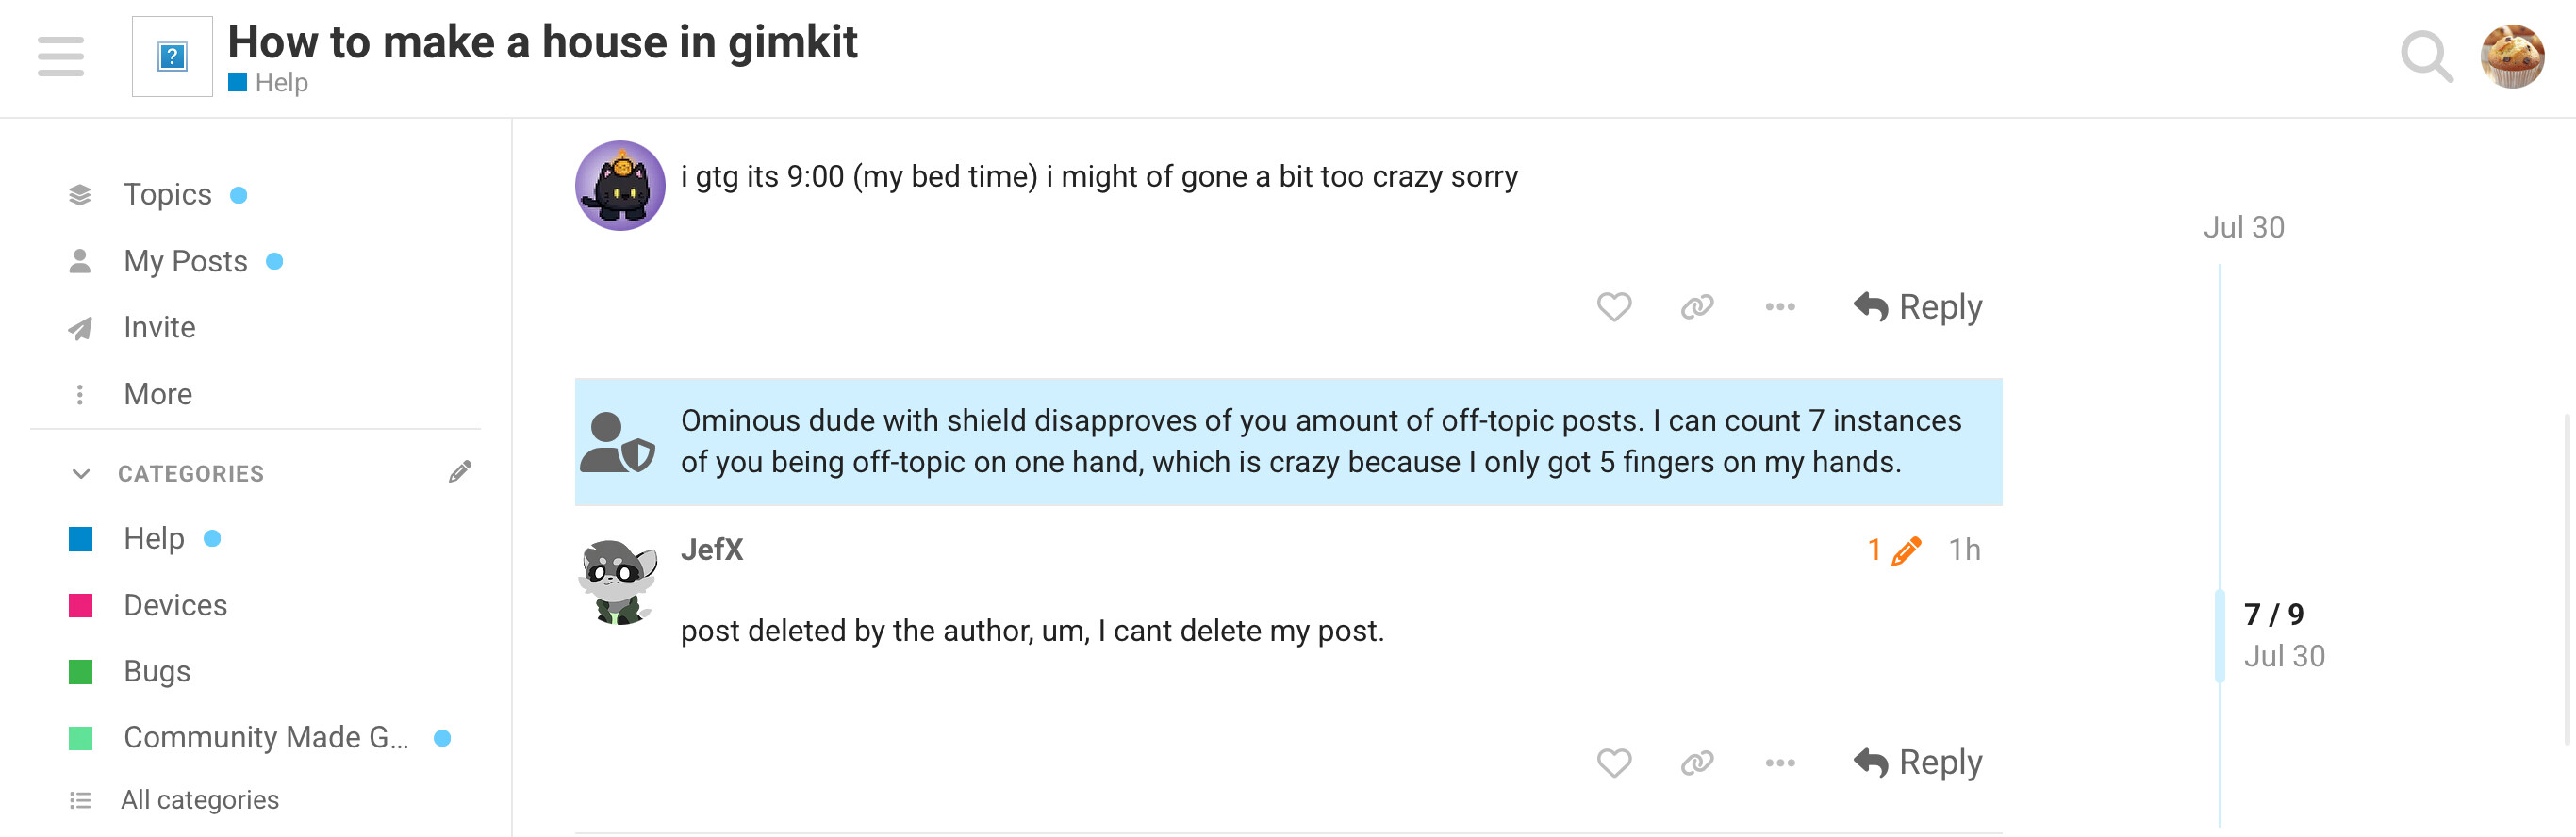View edit history pencil on JefX's post
This screenshot has width=2576, height=837.
(1895, 550)
